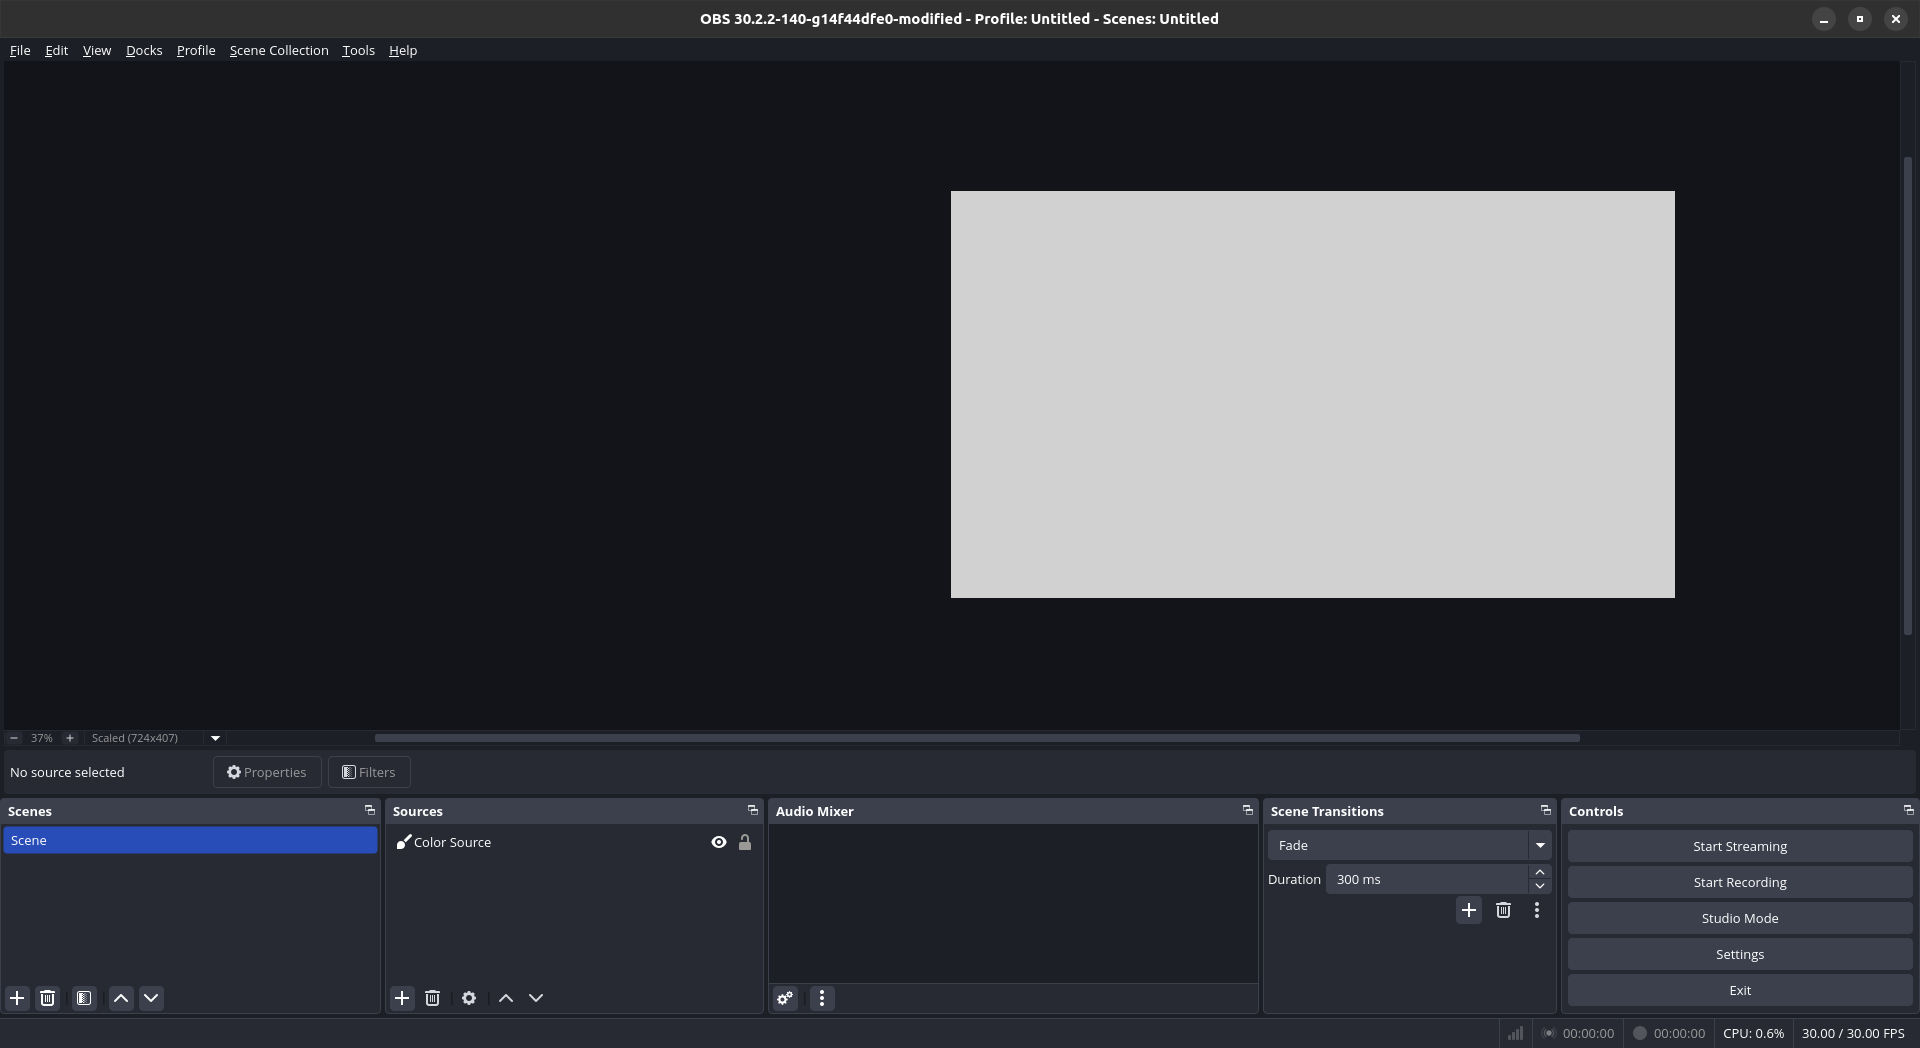Open the Tools menu
This screenshot has width=1920, height=1048.
tap(358, 51)
